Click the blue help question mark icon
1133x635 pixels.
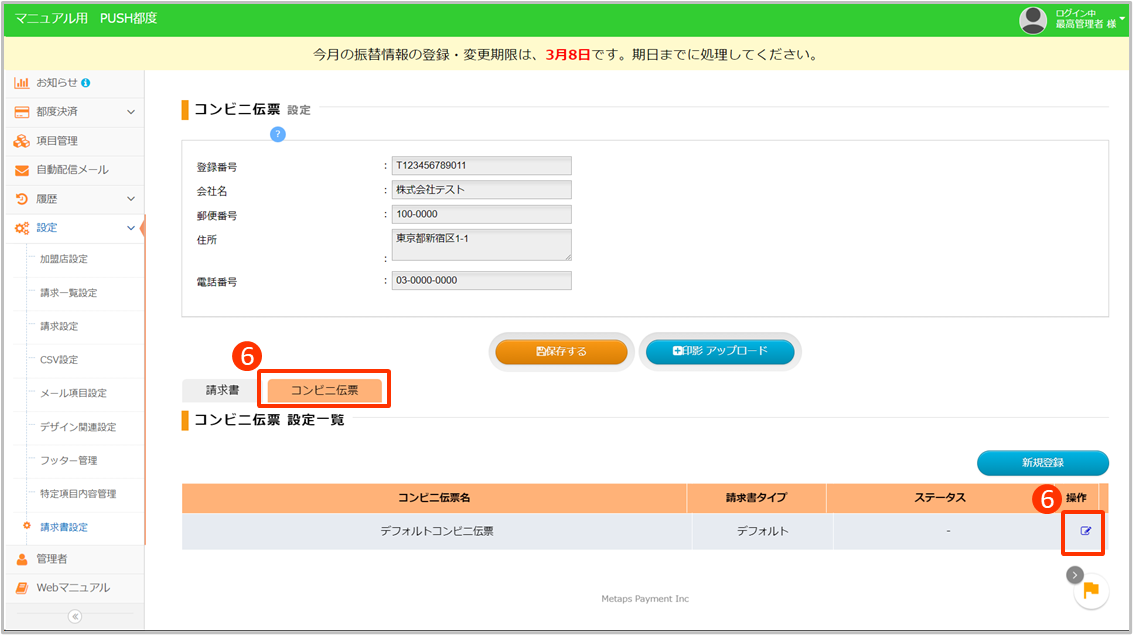[278, 134]
